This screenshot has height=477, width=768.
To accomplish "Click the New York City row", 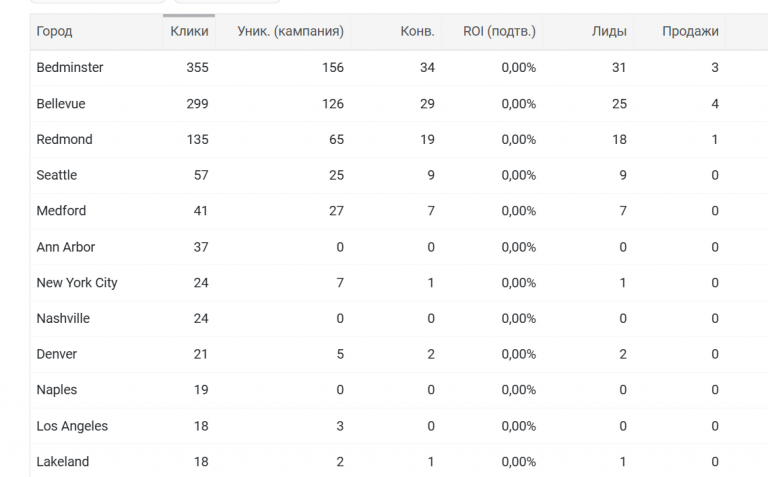I will click(x=399, y=283).
